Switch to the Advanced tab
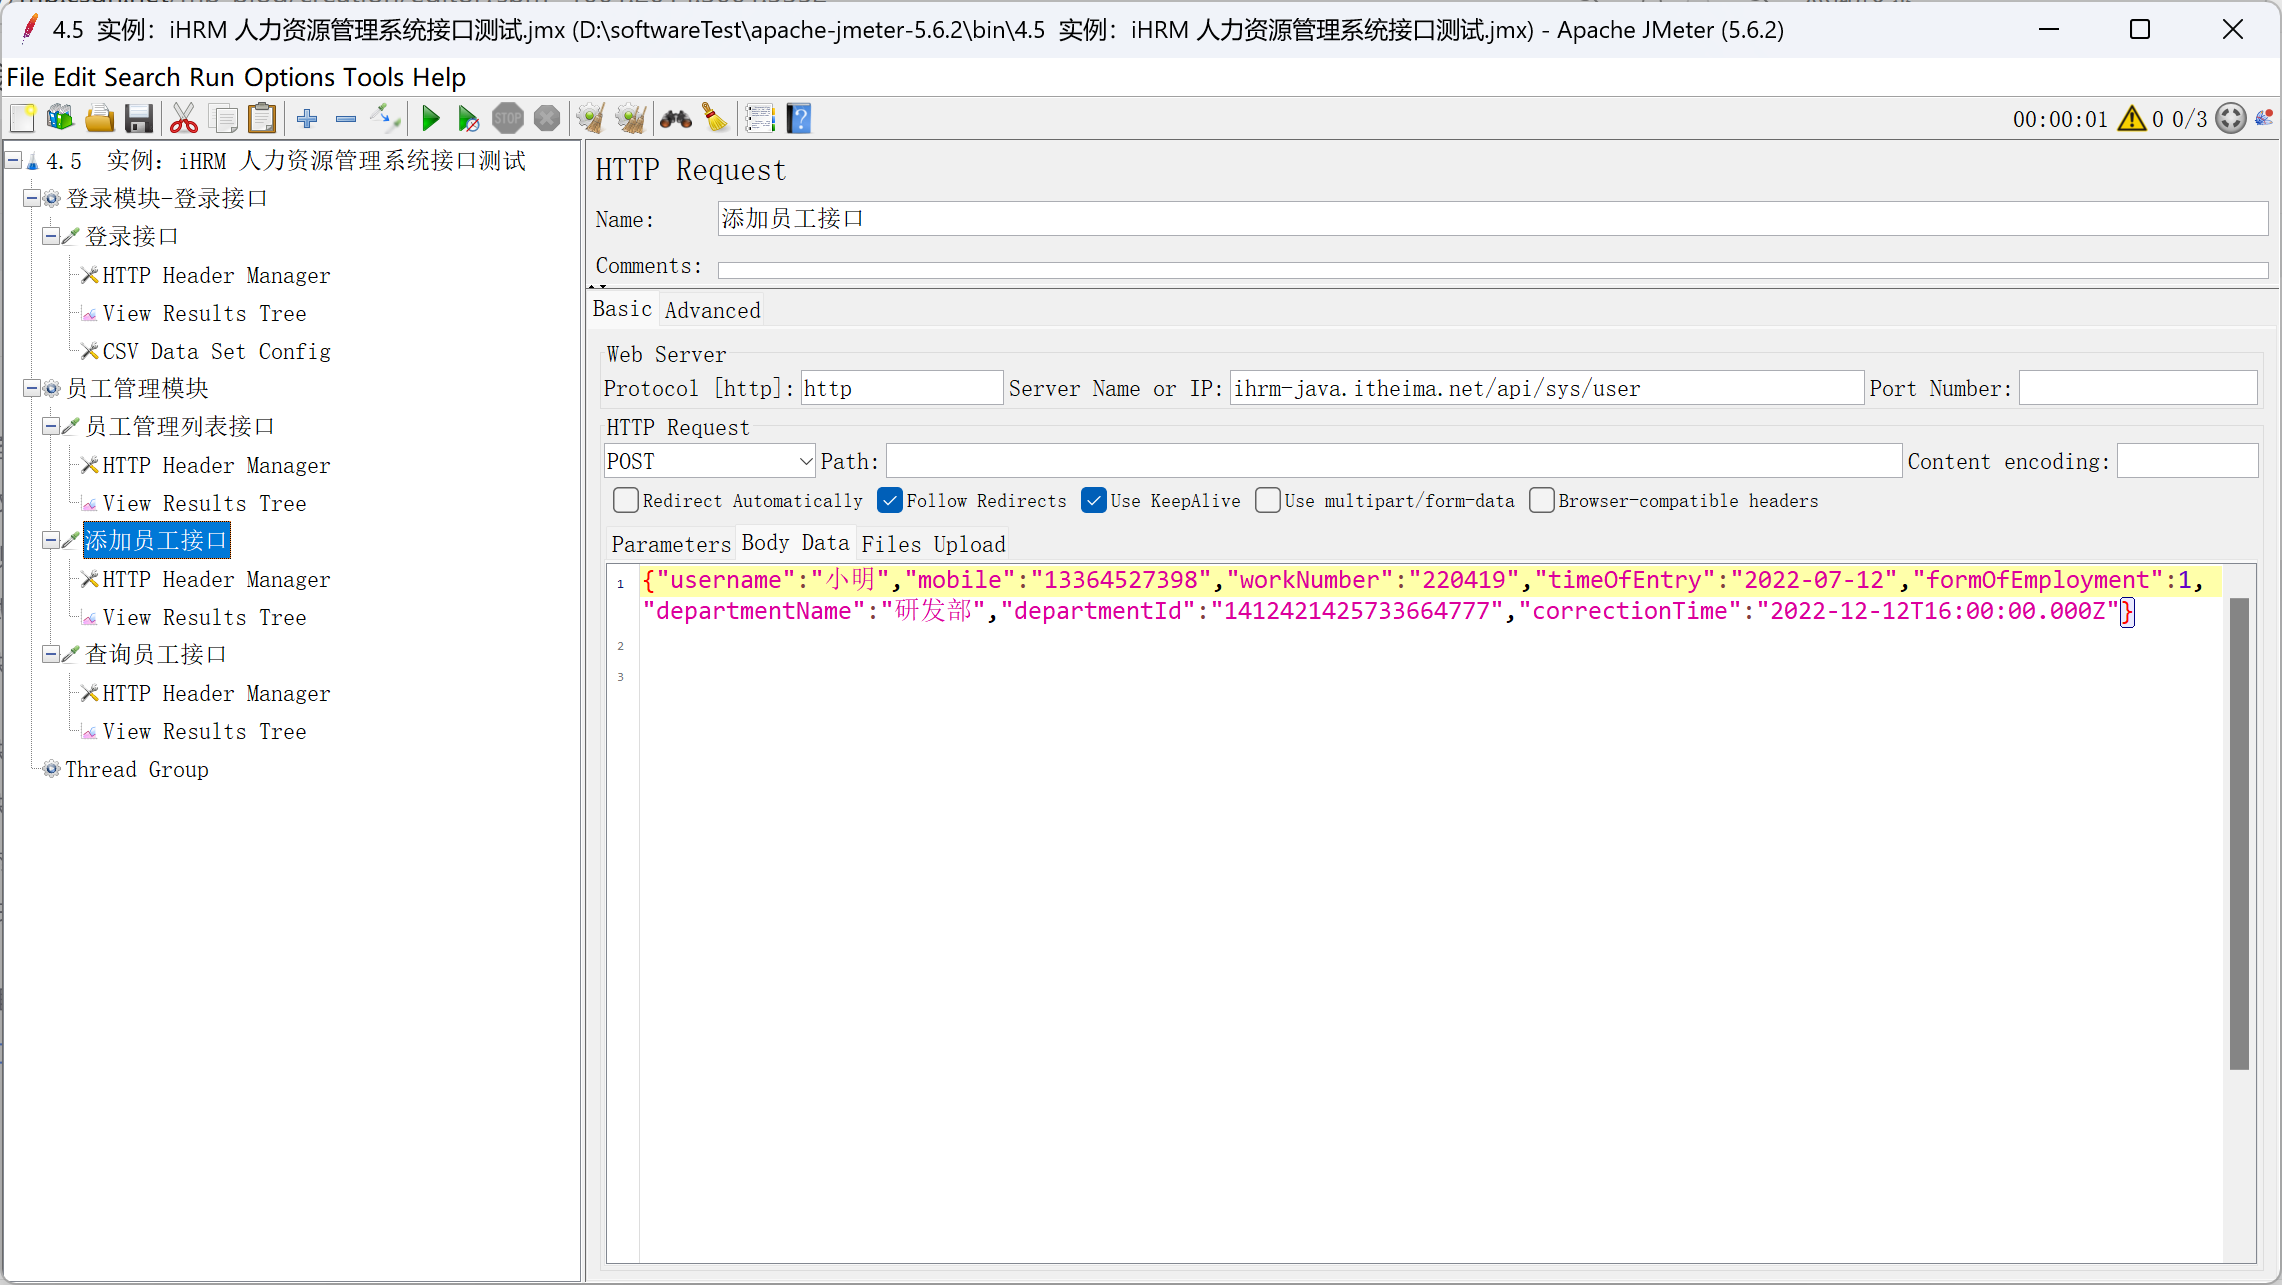2282x1285 pixels. [712, 310]
